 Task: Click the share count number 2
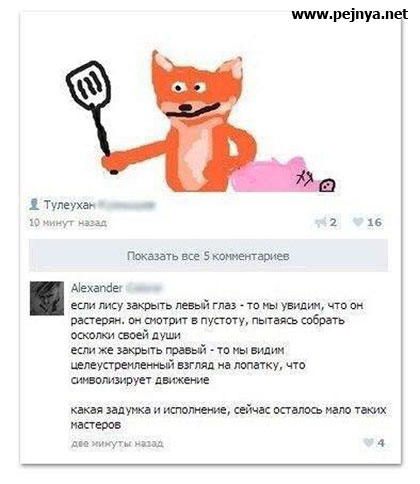[x=333, y=222]
